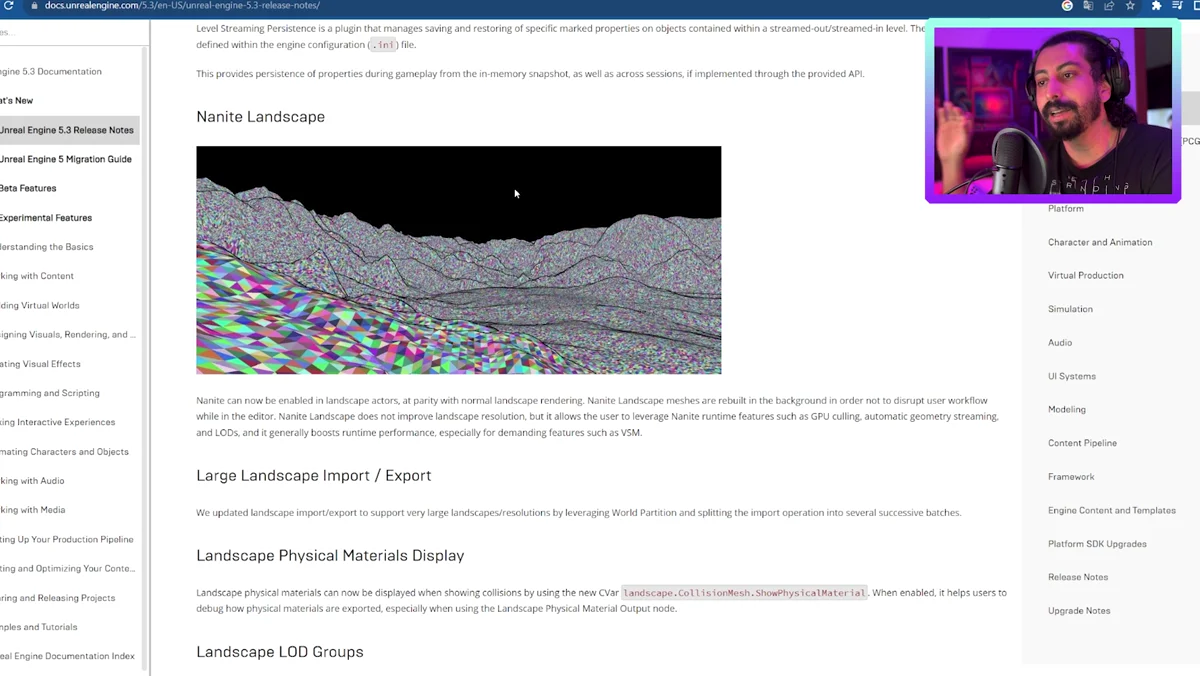1200x676 pixels.
Task: Open Understanding the Basics sidebar entry
Action: click(47, 247)
